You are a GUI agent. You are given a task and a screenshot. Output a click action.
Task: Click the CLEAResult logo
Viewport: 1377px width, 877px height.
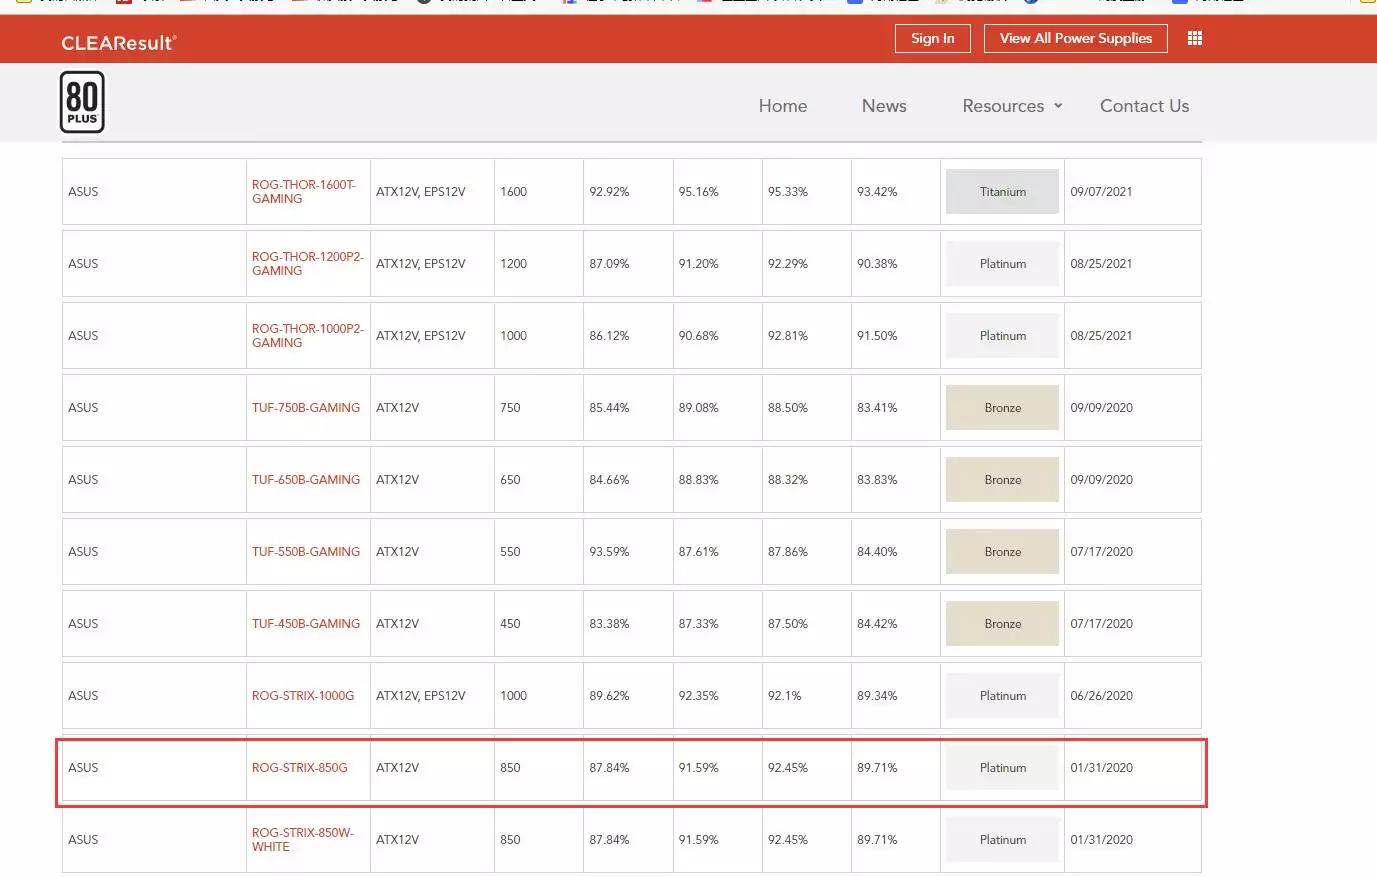click(119, 42)
